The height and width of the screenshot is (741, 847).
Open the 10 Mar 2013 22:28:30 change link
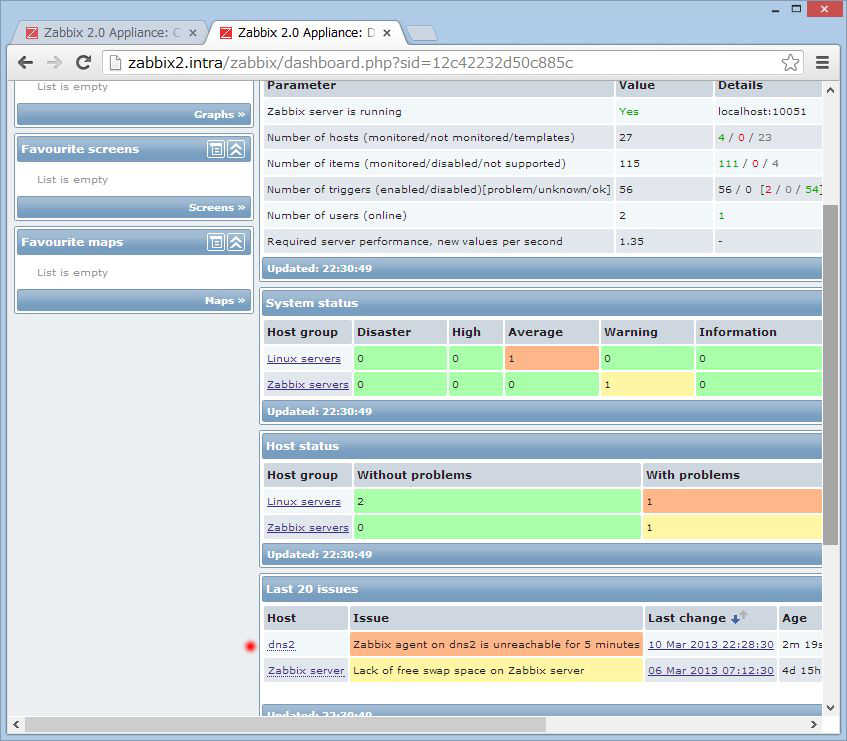tap(710, 644)
